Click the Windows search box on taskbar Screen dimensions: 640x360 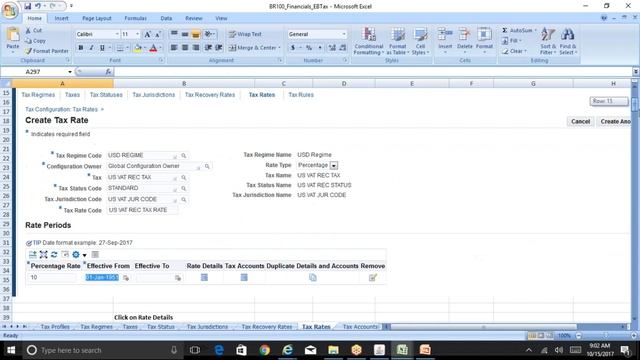click(102, 350)
